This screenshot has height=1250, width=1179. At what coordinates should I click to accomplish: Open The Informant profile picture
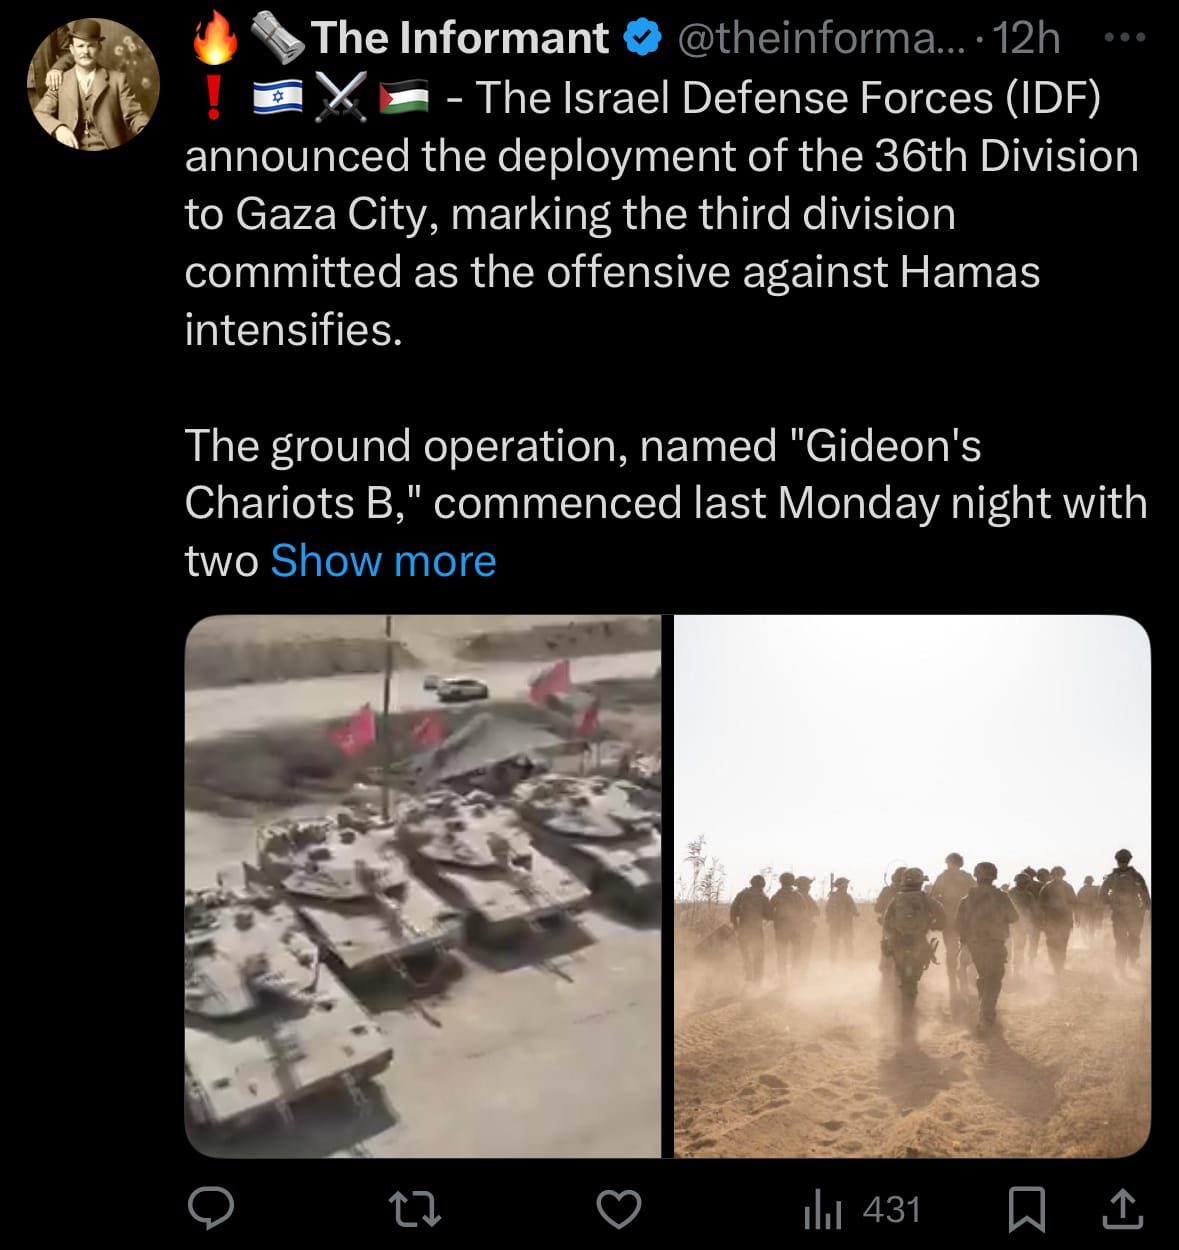point(94,83)
